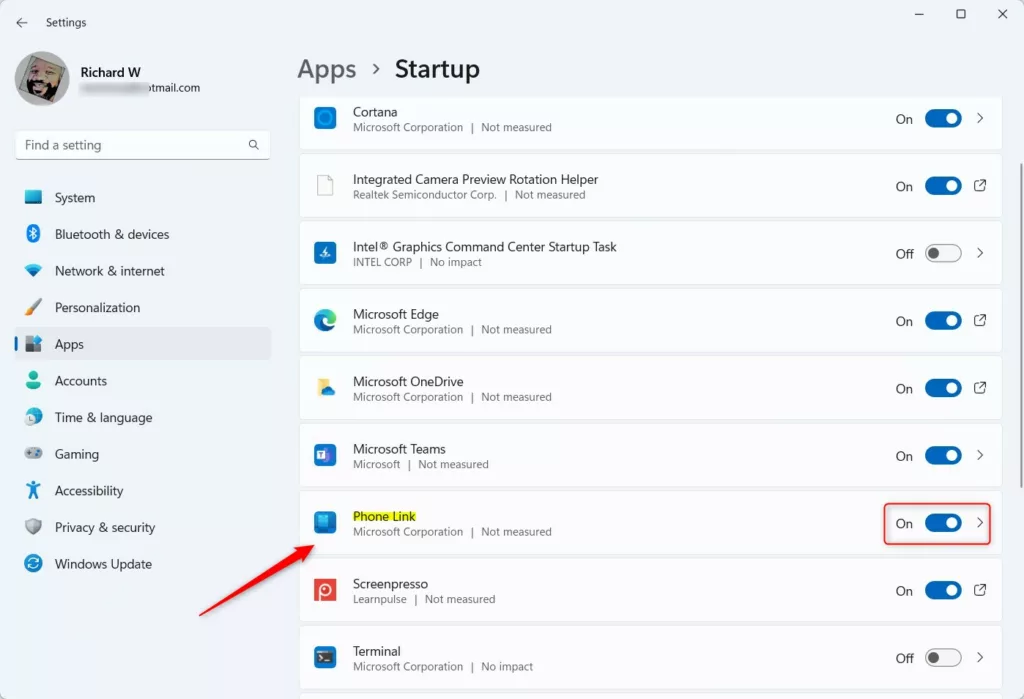The height and width of the screenshot is (699, 1024).
Task: Minimize the Settings window
Action: pyautogui.click(x=919, y=14)
